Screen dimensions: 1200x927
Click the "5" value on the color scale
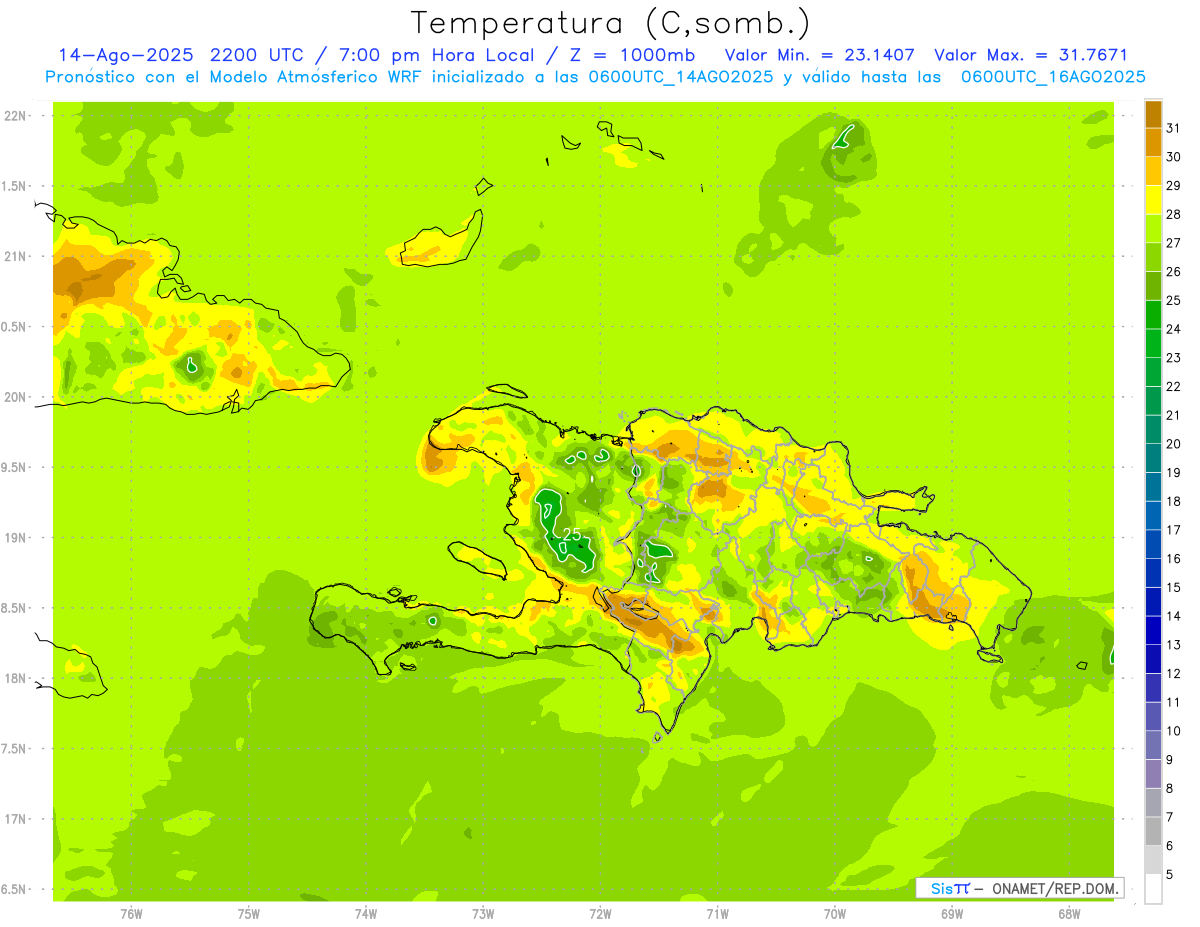click(1170, 874)
